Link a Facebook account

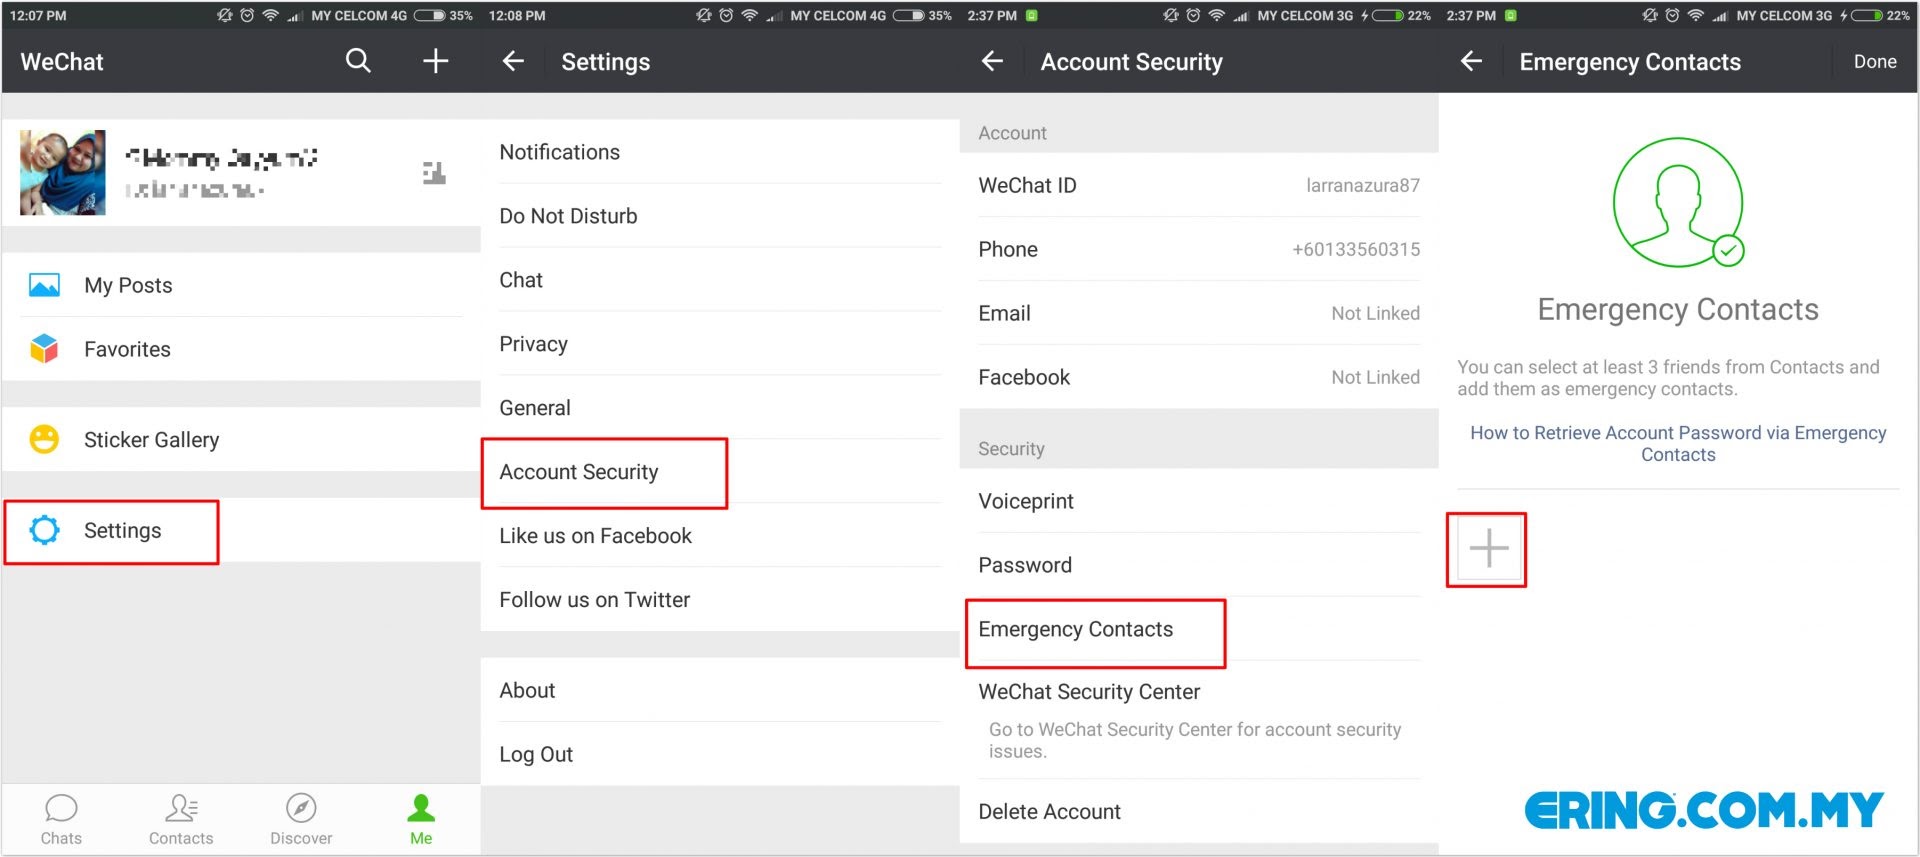click(1199, 377)
